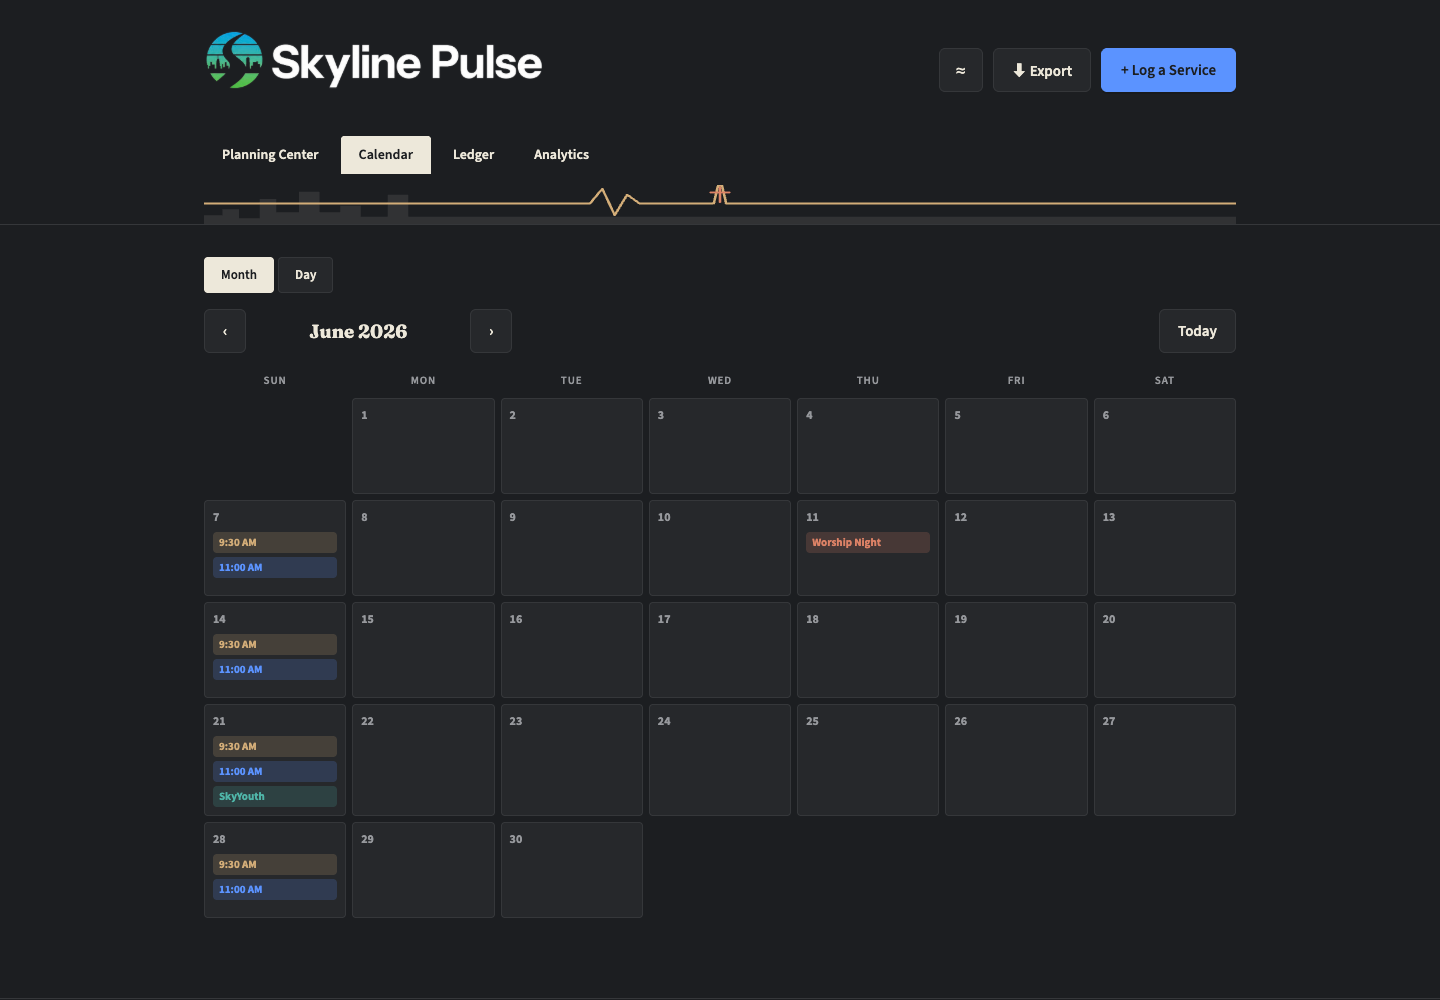The height and width of the screenshot is (1000, 1440).
Task: Select June 1 day cell
Action: [x=423, y=446]
